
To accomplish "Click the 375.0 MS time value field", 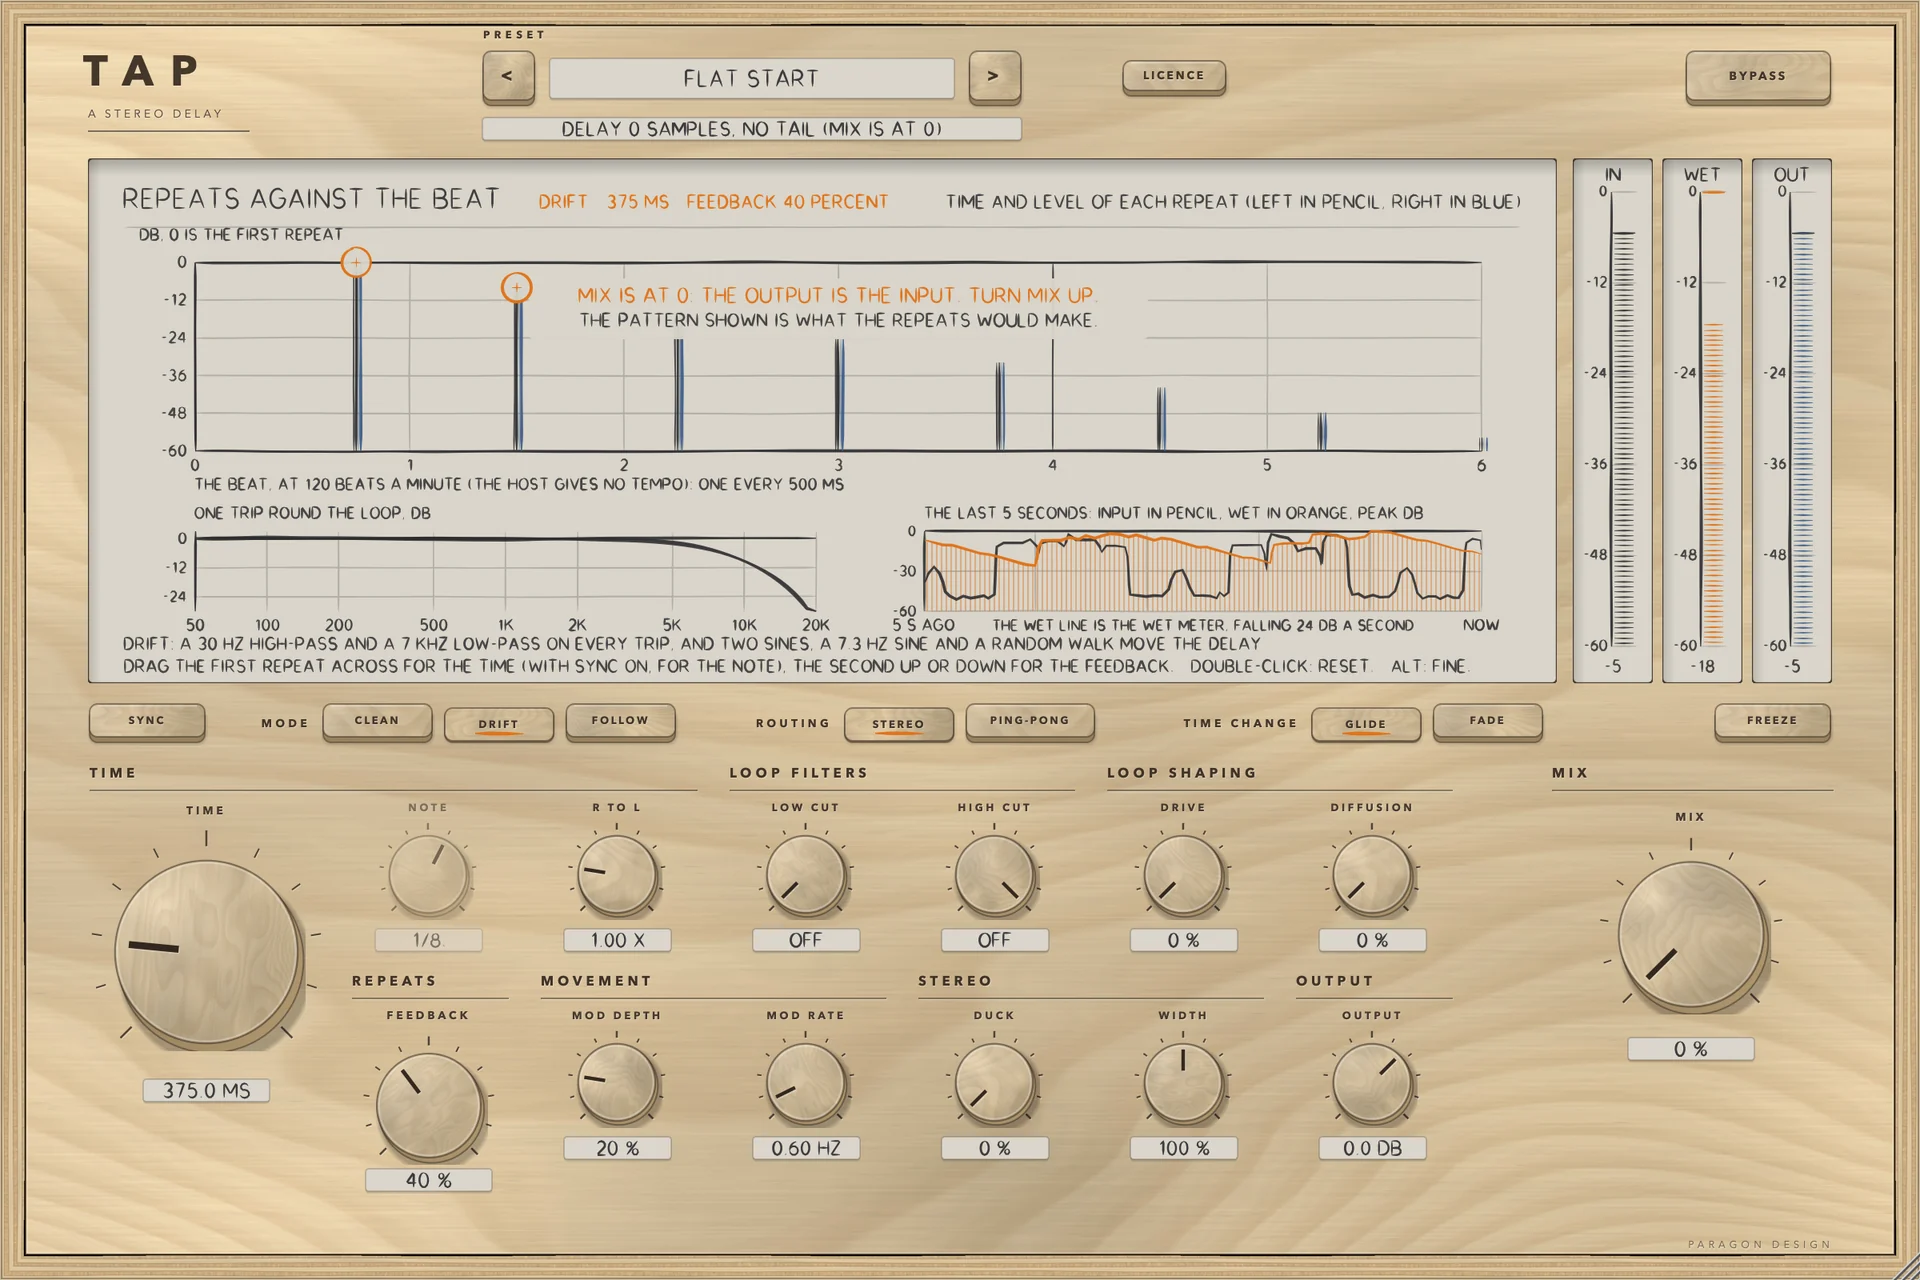I will point(207,1090).
